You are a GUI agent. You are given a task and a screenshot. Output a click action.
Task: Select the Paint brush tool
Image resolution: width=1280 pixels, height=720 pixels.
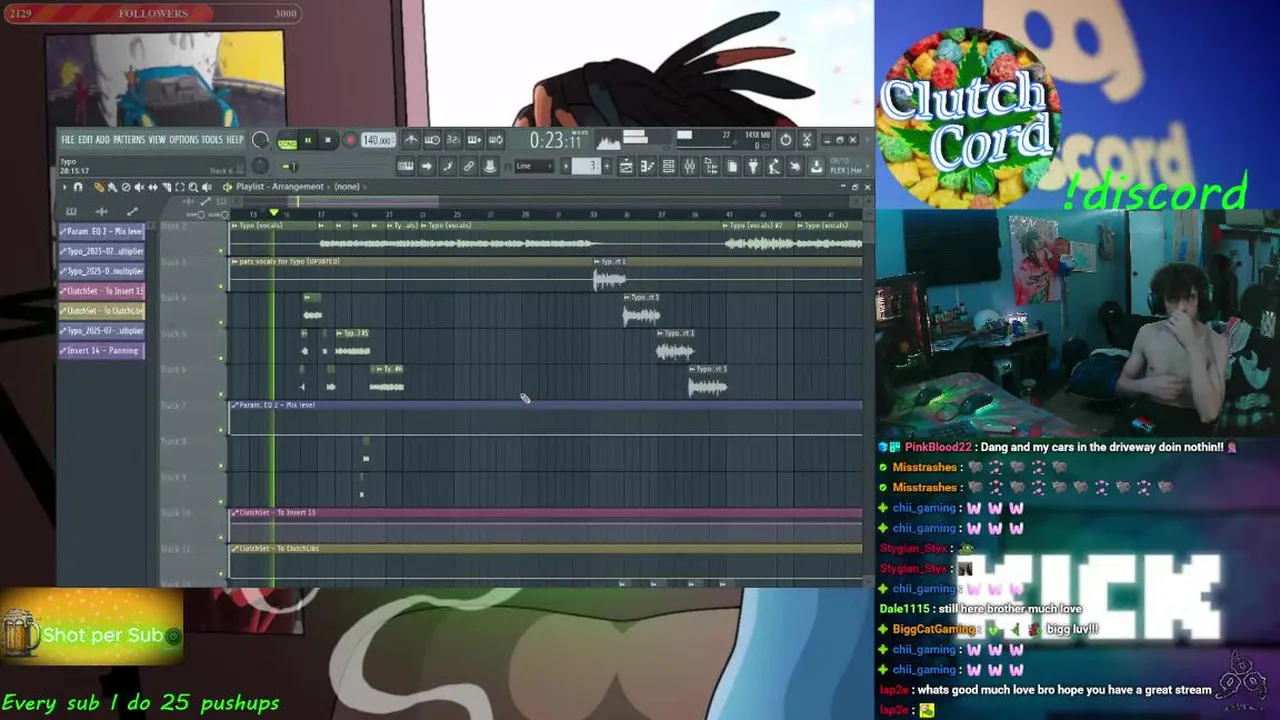[113, 187]
